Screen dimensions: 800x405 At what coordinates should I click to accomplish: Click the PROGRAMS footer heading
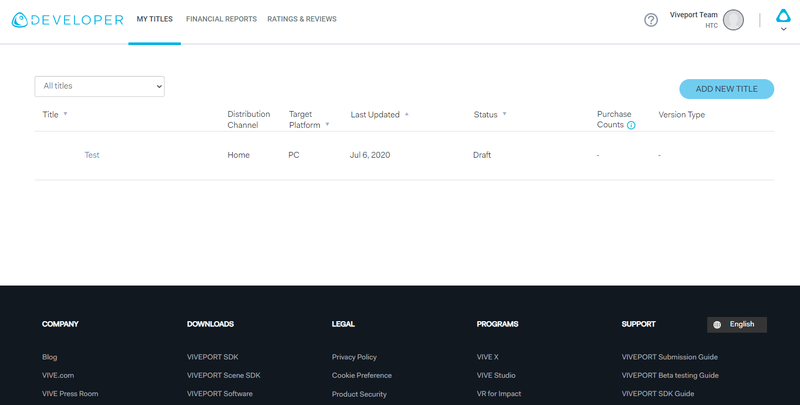tap(497, 324)
